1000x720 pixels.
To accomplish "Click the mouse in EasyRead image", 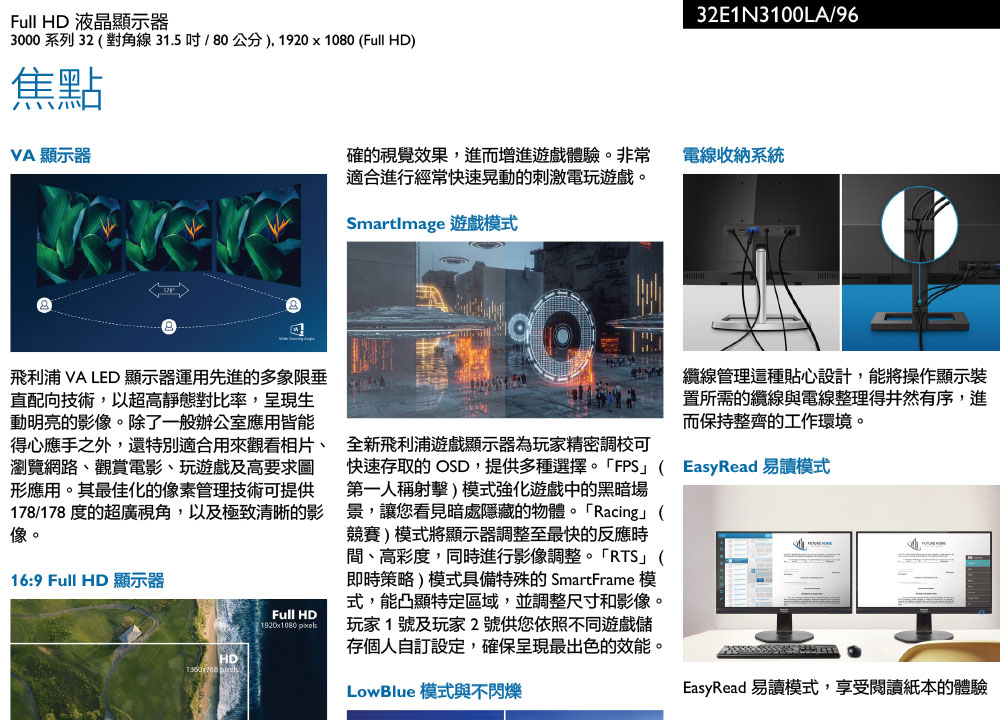I will click(x=854, y=650).
